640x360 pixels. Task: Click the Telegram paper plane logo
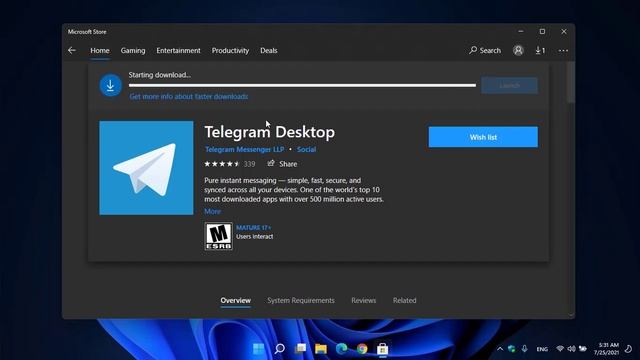(146, 168)
